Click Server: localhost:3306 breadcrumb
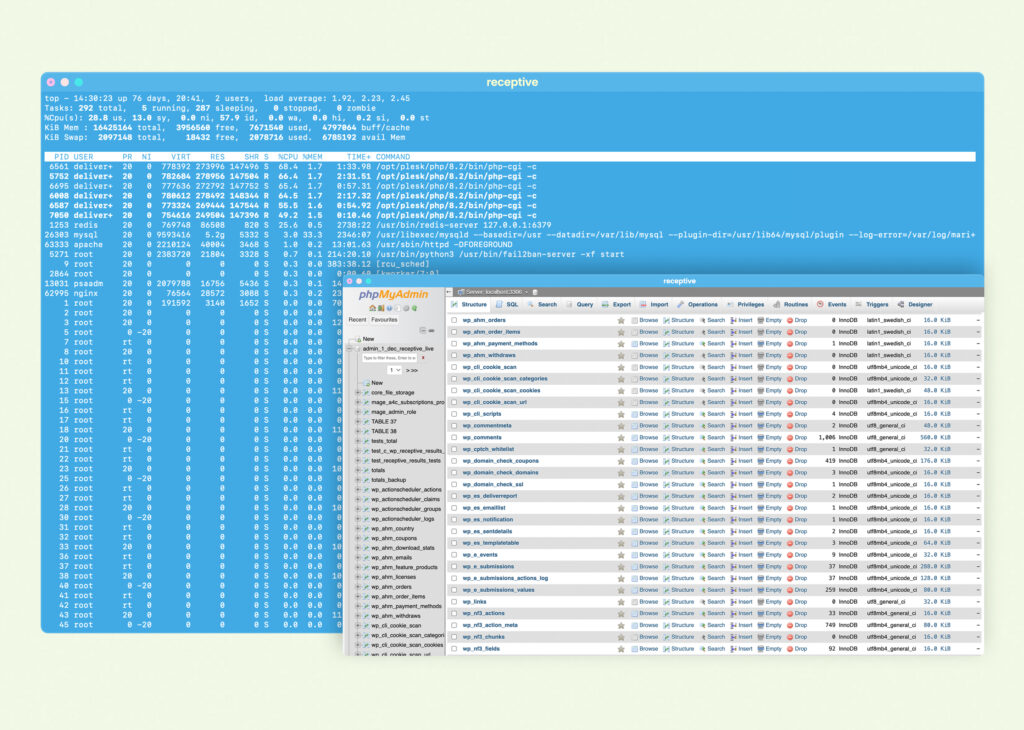This screenshot has width=1024, height=730. coord(492,292)
